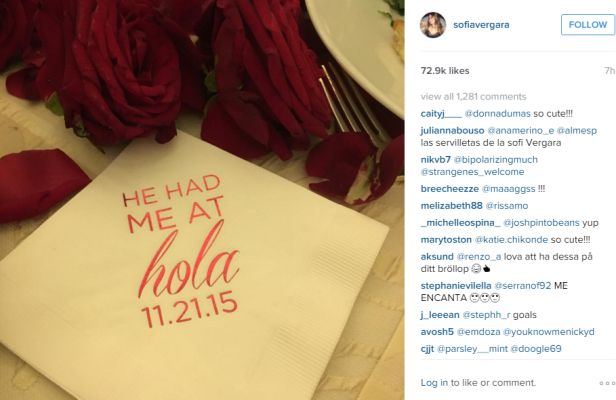Open commenter caityj____ profile
Screen dimensions: 616x400
pyautogui.click(x=441, y=114)
